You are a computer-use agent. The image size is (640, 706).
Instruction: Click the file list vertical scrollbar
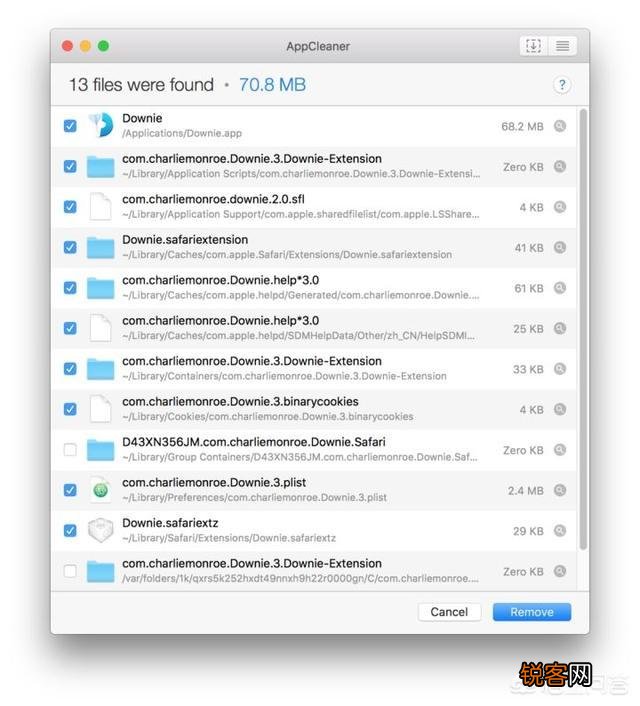point(584,329)
